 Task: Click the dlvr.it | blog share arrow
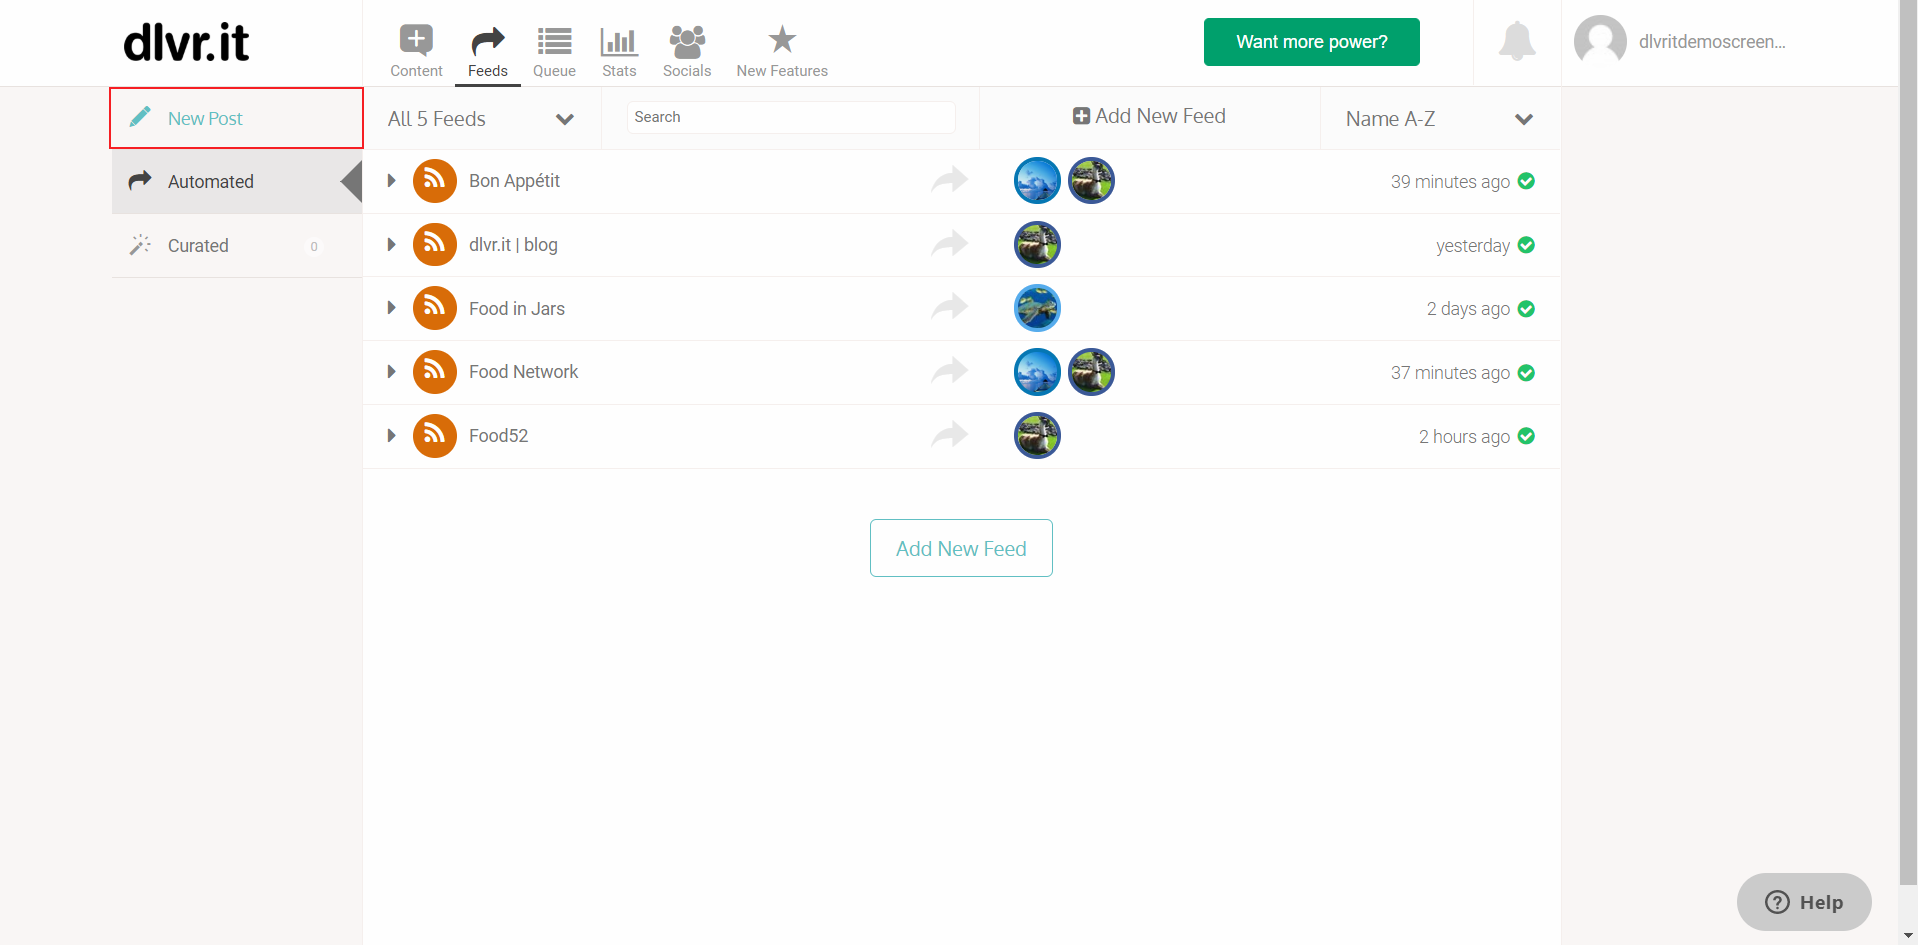click(x=949, y=244)
